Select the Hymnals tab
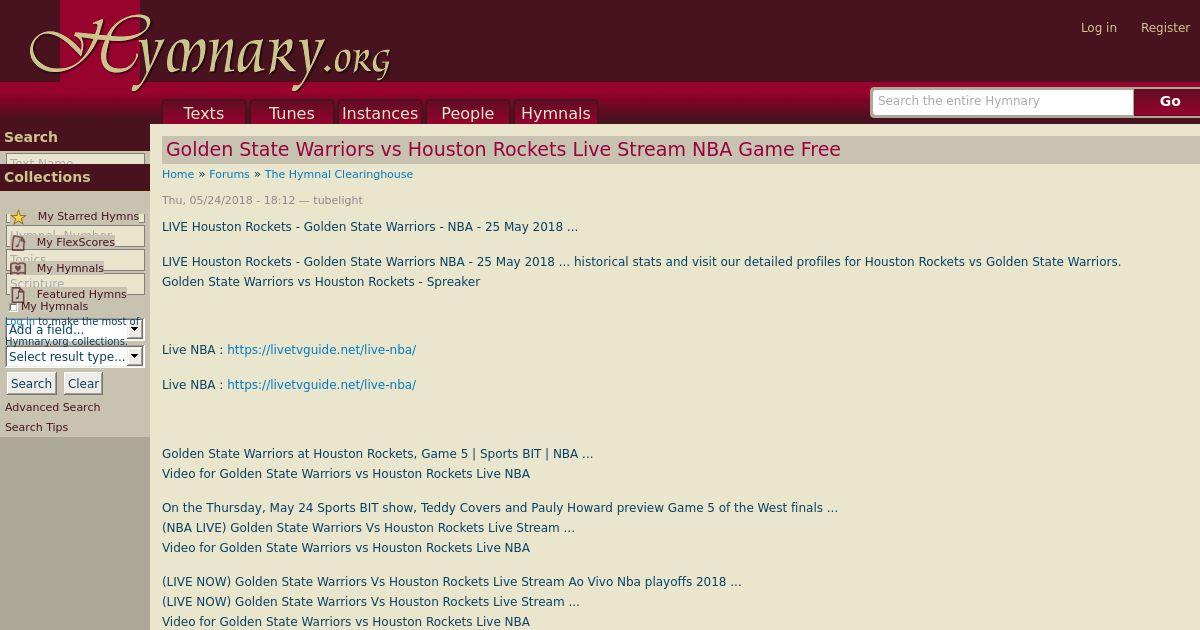The height and width of the screenshot is (630, 1200). (x=556, y=113)
